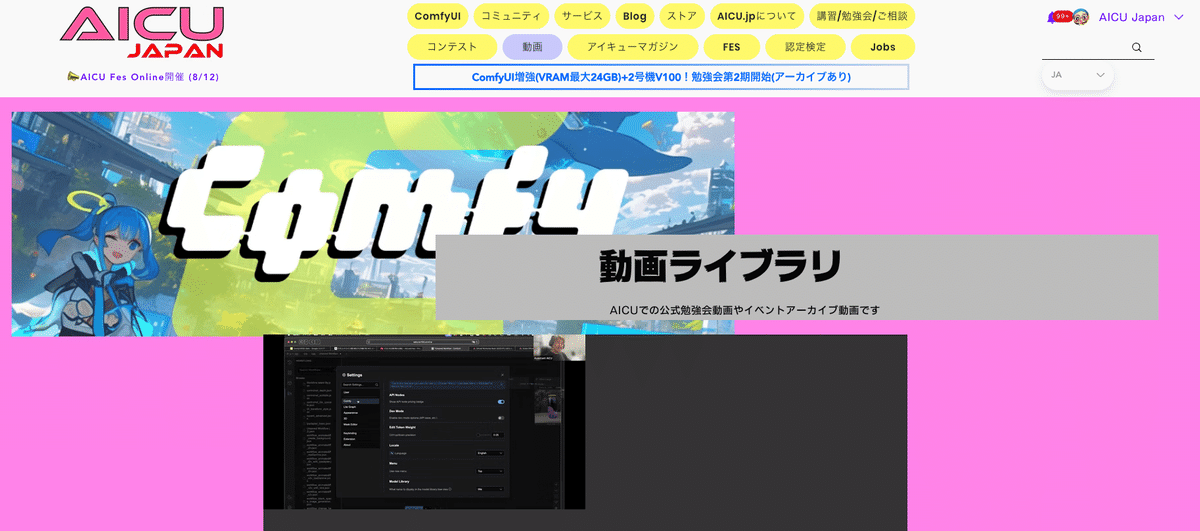Select 講習/勉強会/ご相談 menu item
The image size is (1200, 531).
862,16
